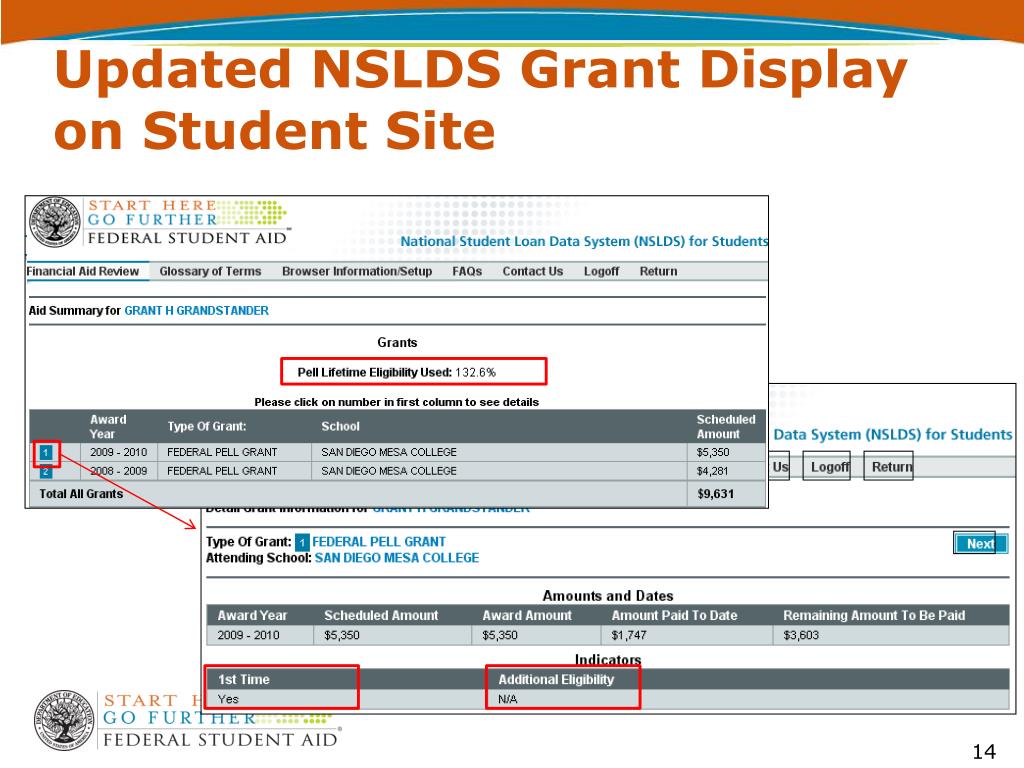Click the National Student Loan Data System heading

click(584, 241)
